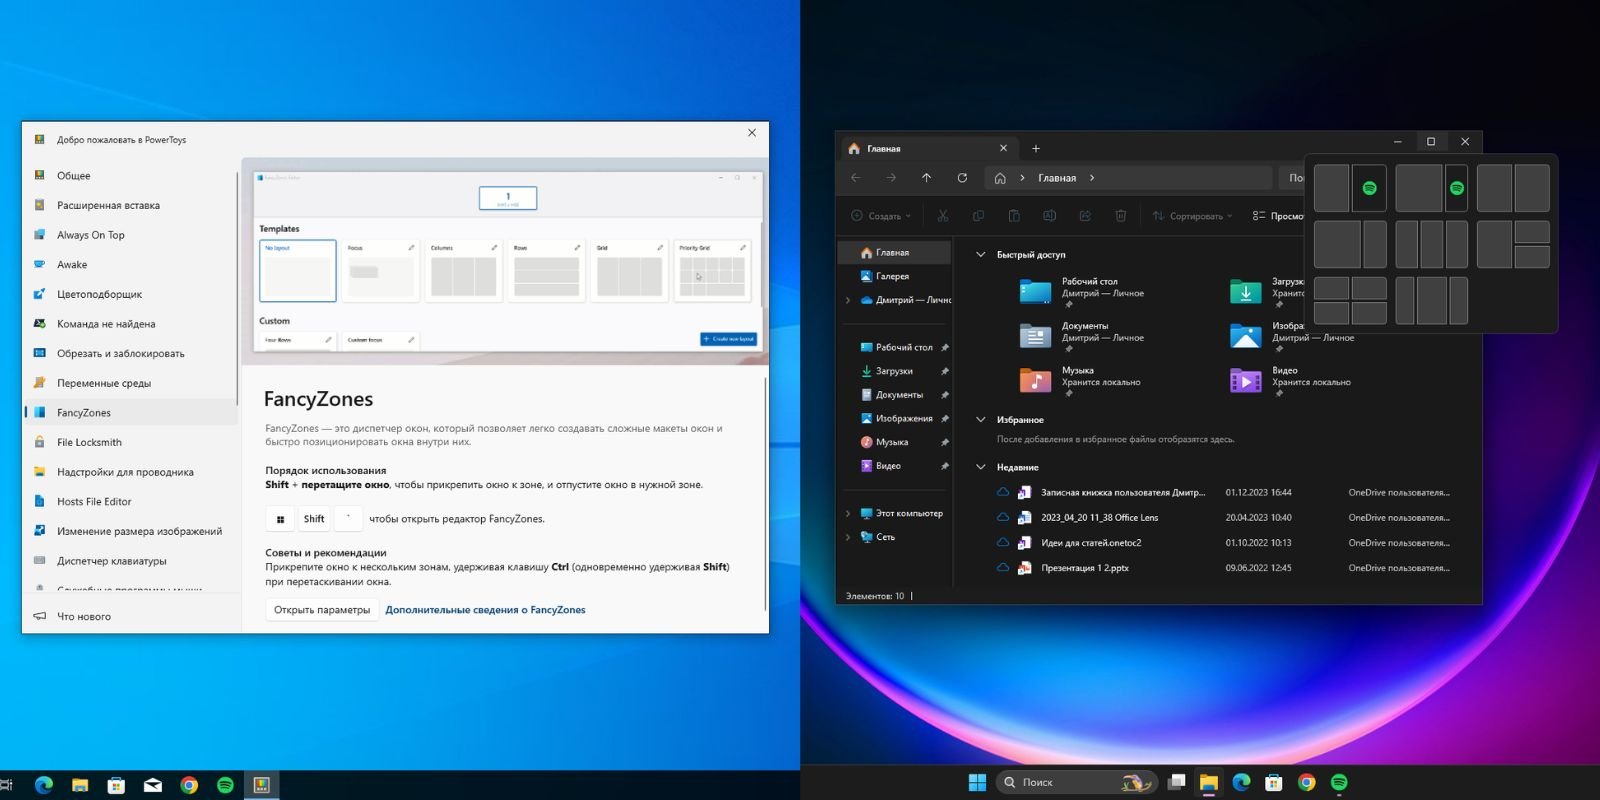Select Awake in PowerToys sidebar
This screenshot has height=800, width=1600.
[x=131, y=264]
